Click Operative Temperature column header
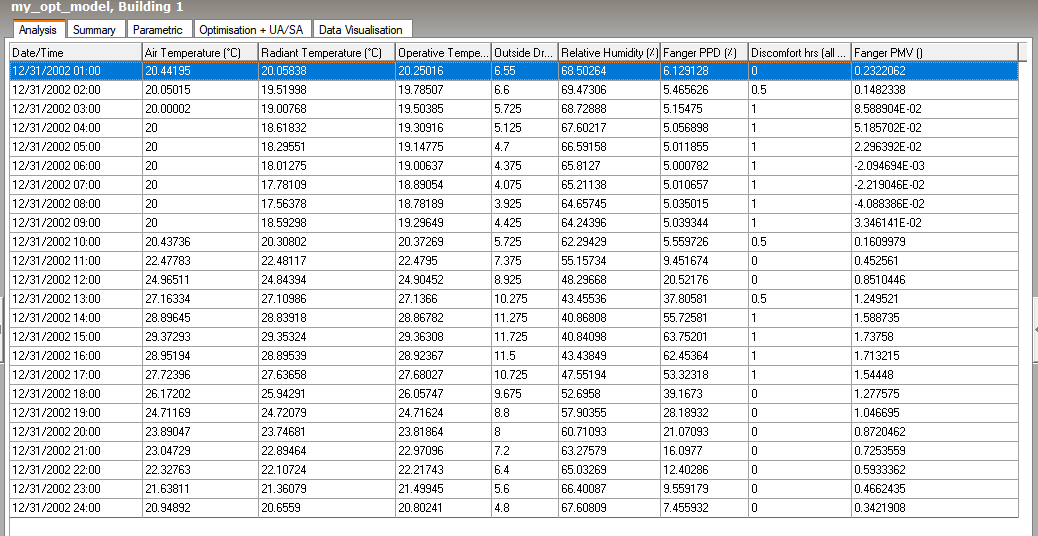This screenshot has height=536, width=1038. point(444,52)
